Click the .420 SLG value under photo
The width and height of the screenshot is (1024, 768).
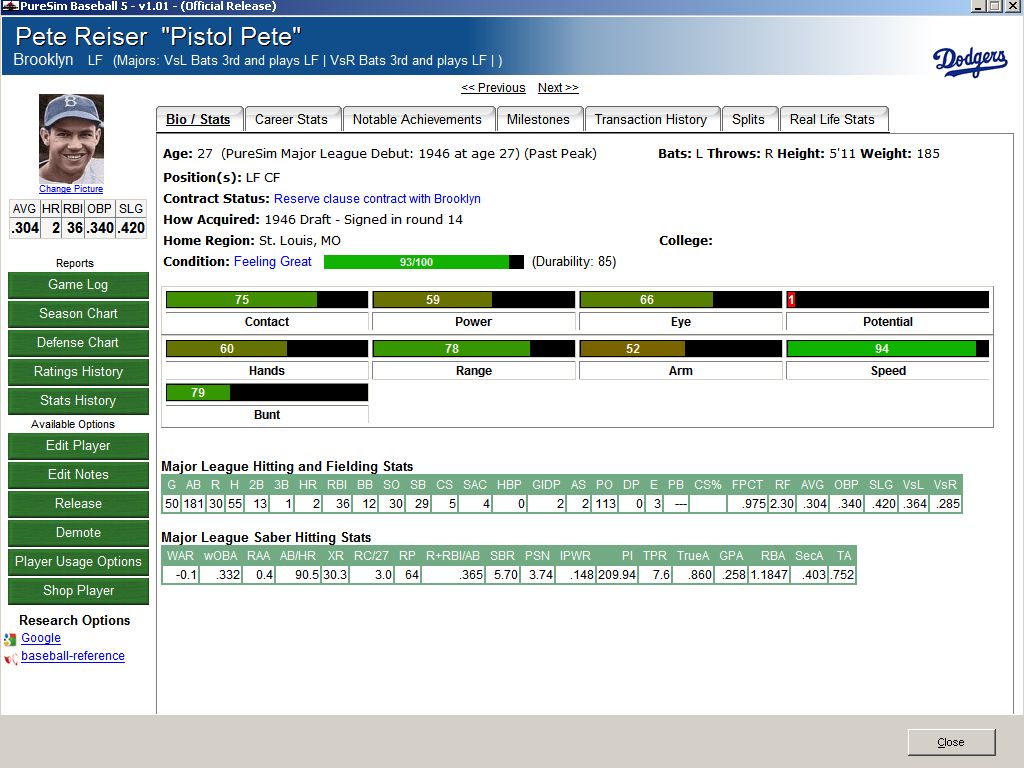click(131, 228)
